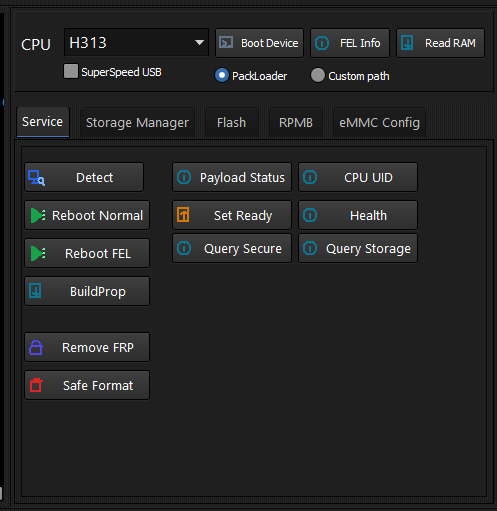497x511 pixels.
Task: Open the CPU model dropdown showing H313
Action: 136,42
